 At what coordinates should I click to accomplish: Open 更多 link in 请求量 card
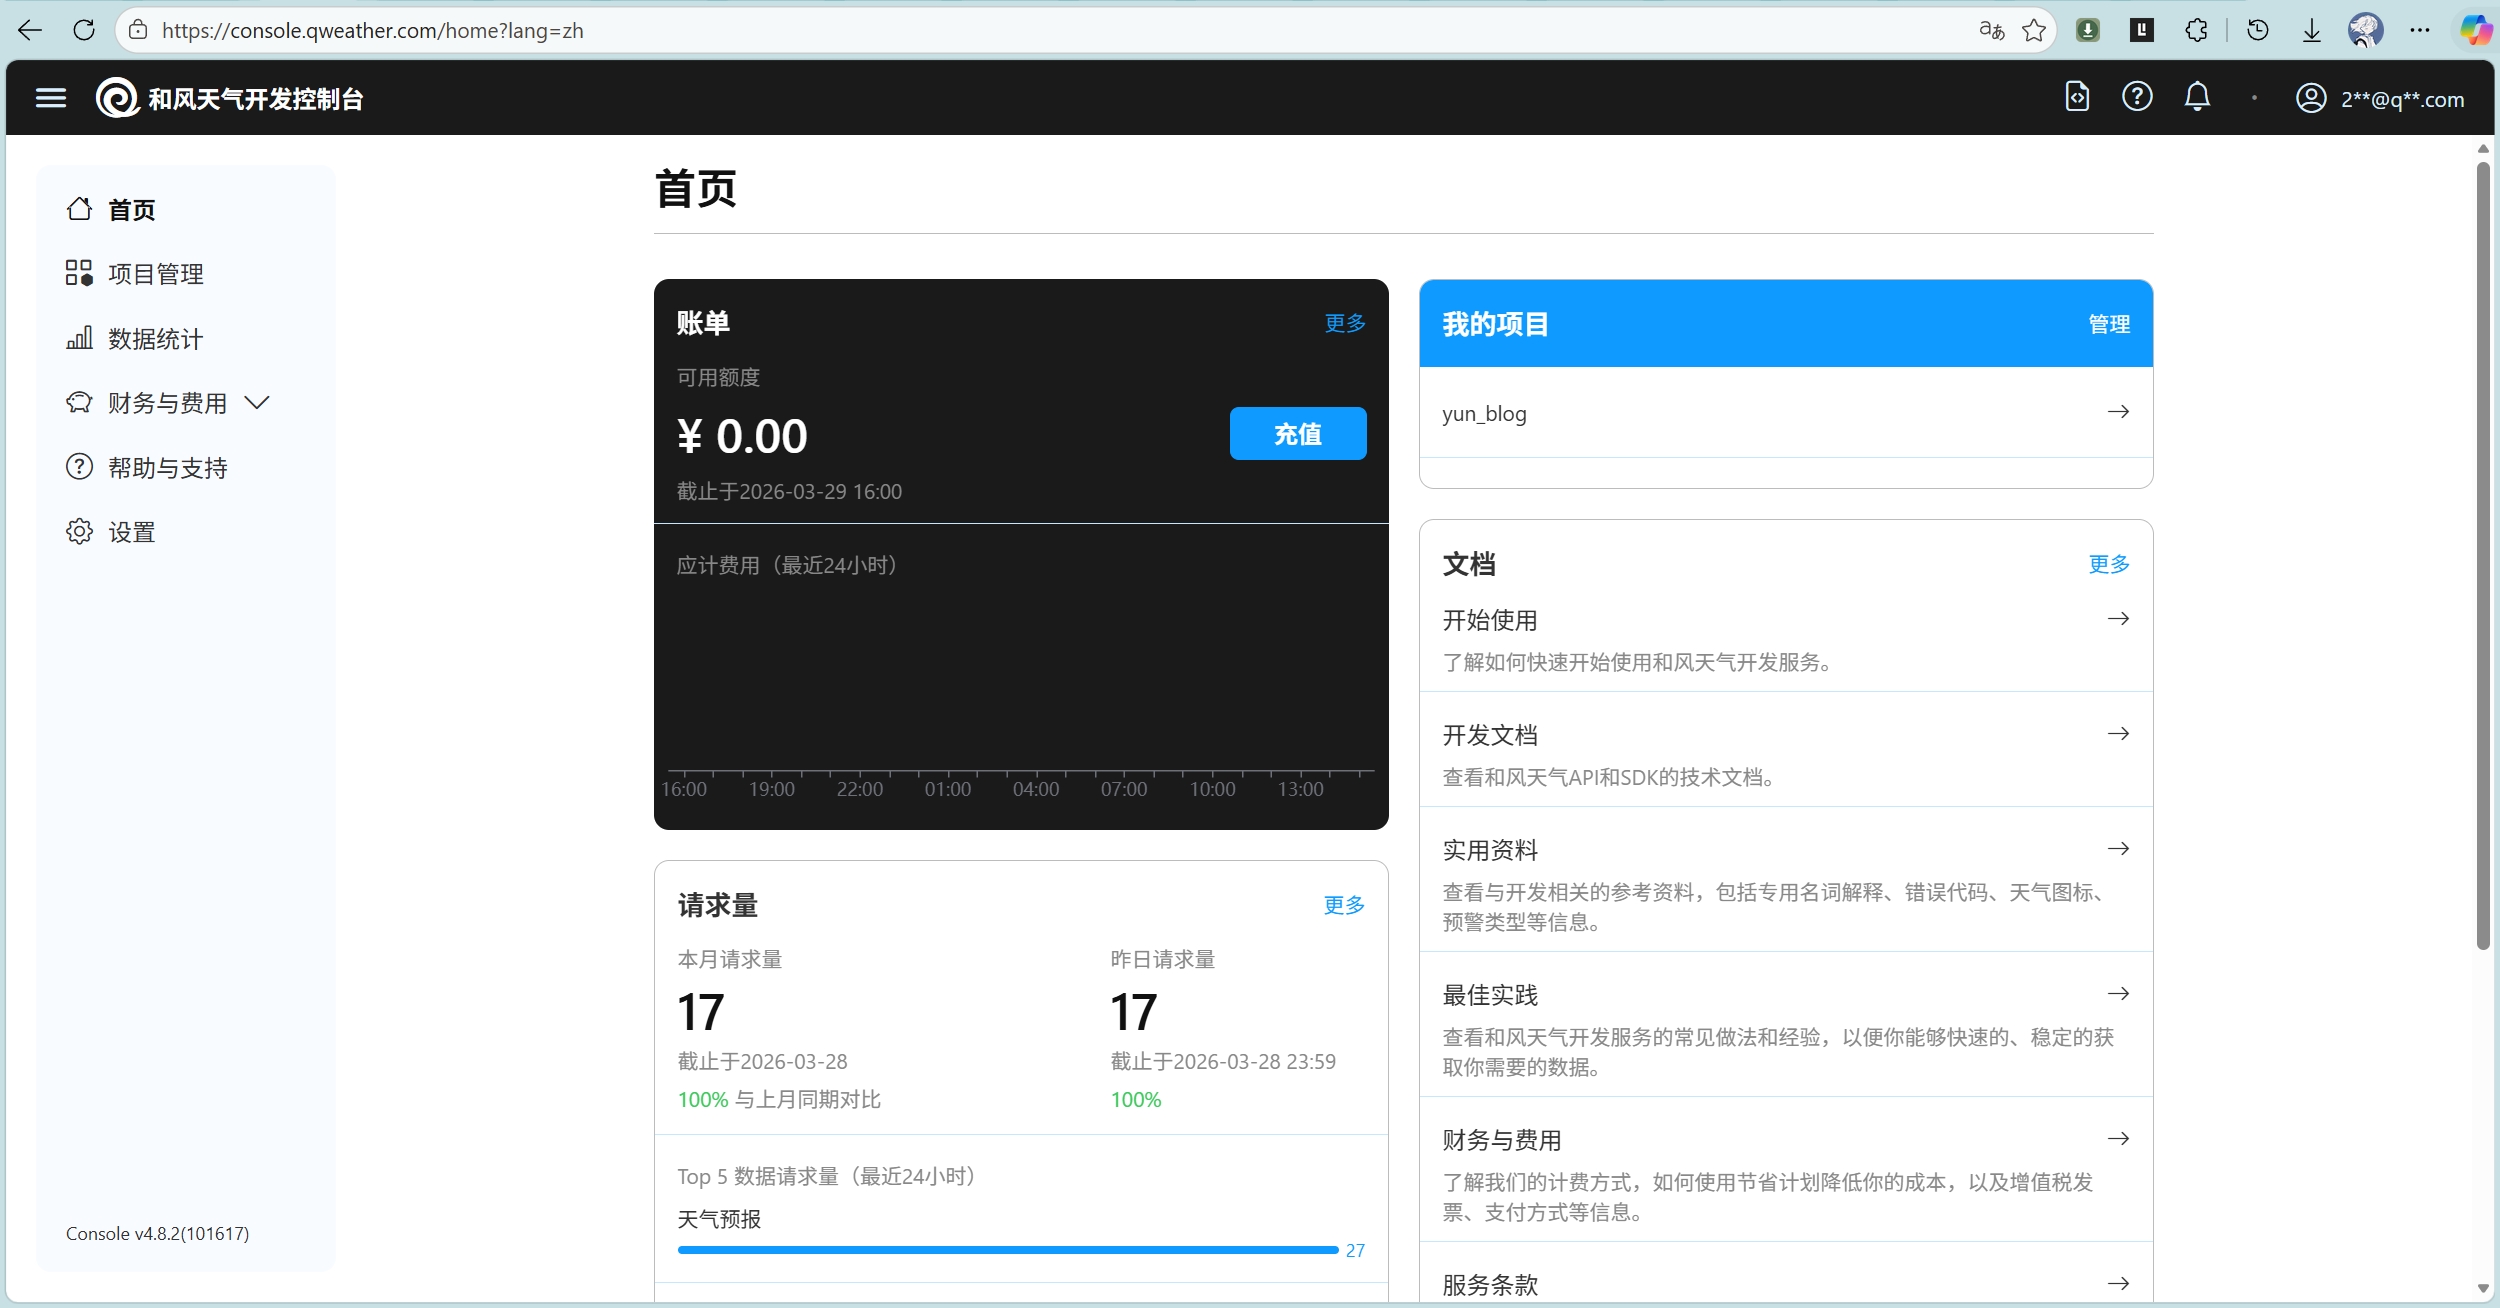tap(1344, 905)
